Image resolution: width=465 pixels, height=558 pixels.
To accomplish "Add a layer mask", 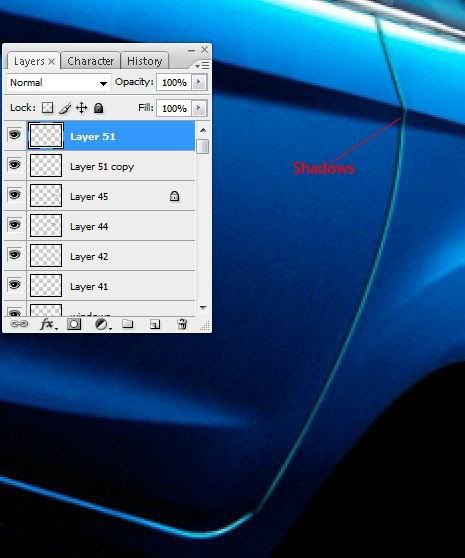I will pyautogui.click(x=74, y=324).
